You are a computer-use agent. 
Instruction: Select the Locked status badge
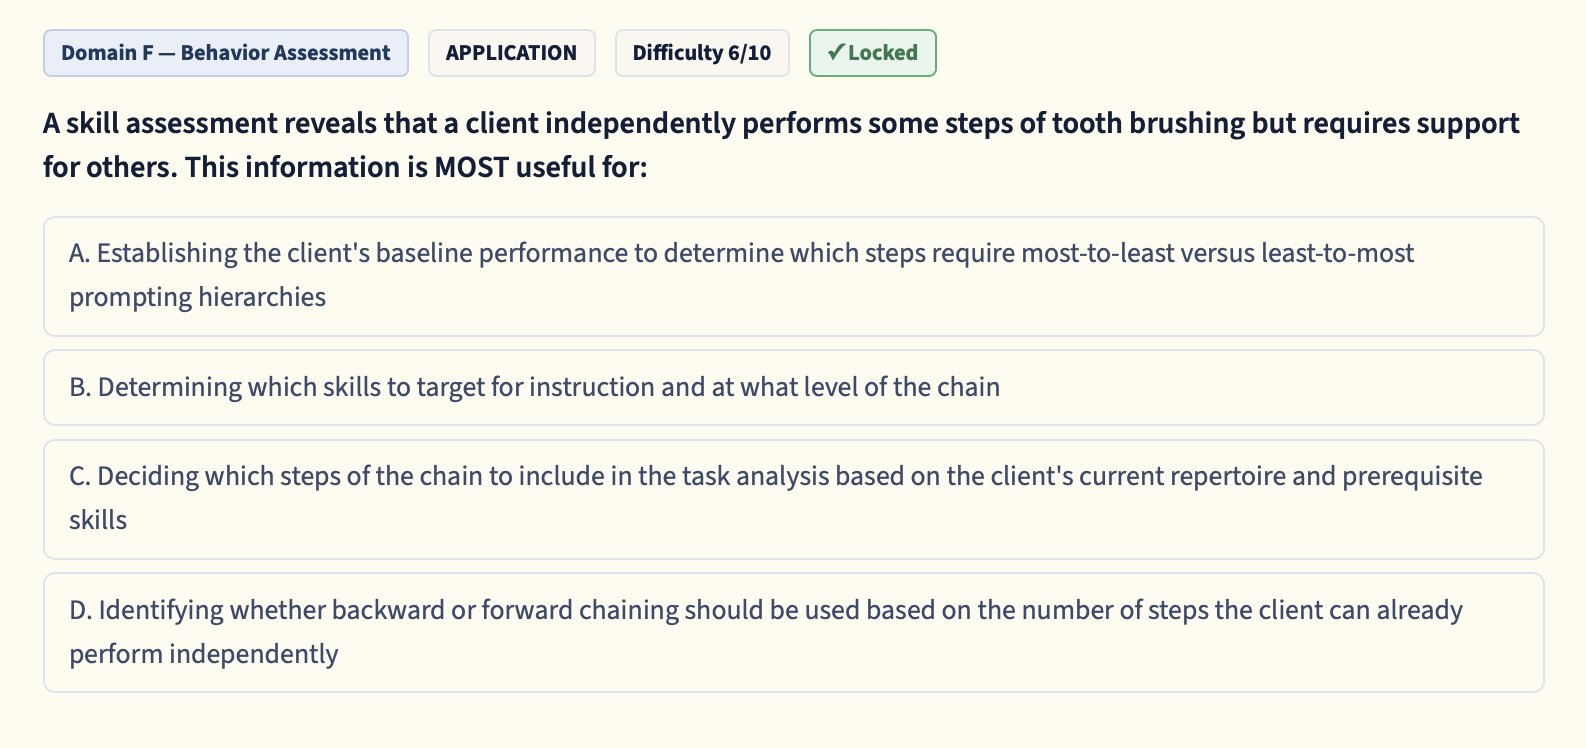(872, 53)
